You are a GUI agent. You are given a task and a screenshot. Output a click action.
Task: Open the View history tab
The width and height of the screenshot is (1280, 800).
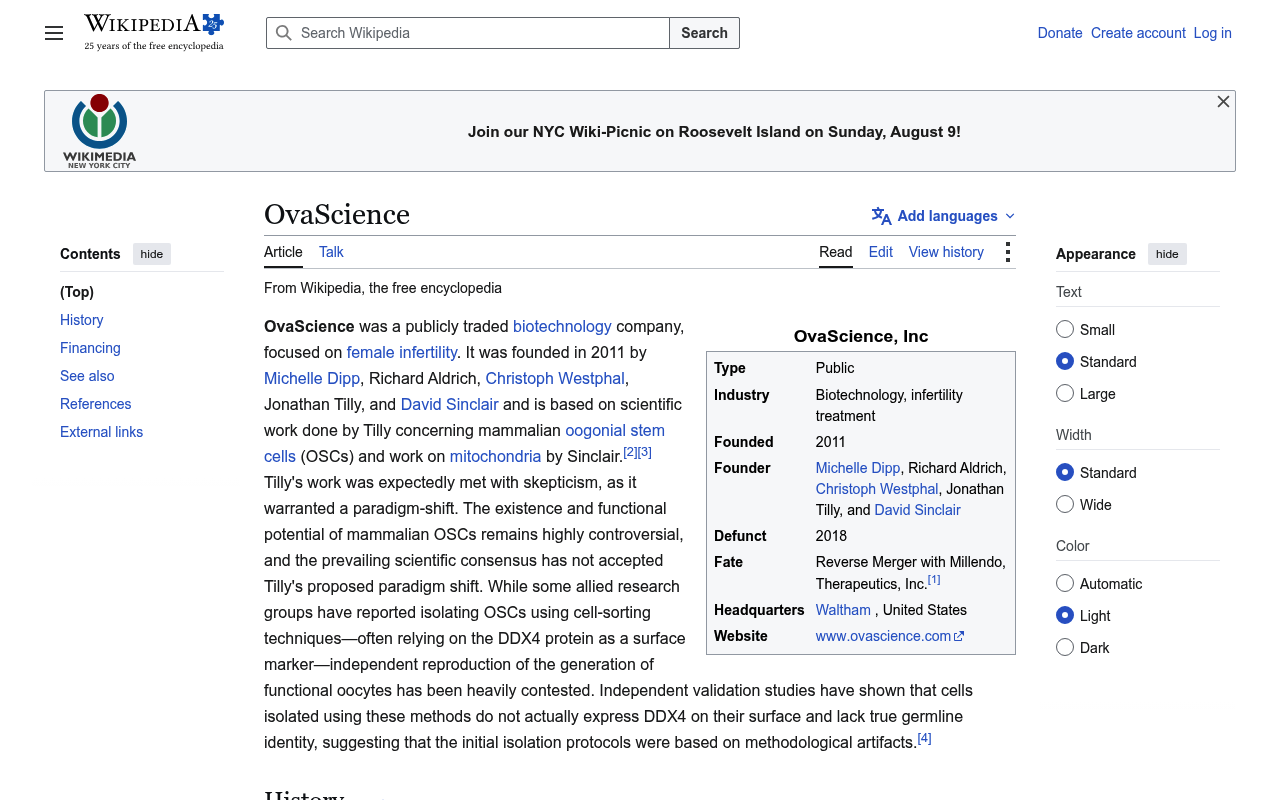946,252
